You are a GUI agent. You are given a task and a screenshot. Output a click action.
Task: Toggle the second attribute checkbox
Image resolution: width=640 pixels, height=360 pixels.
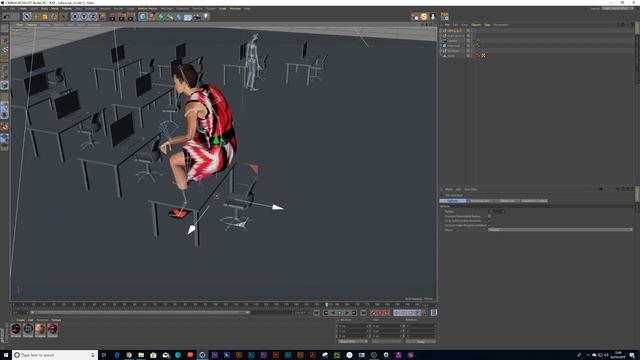489,221
